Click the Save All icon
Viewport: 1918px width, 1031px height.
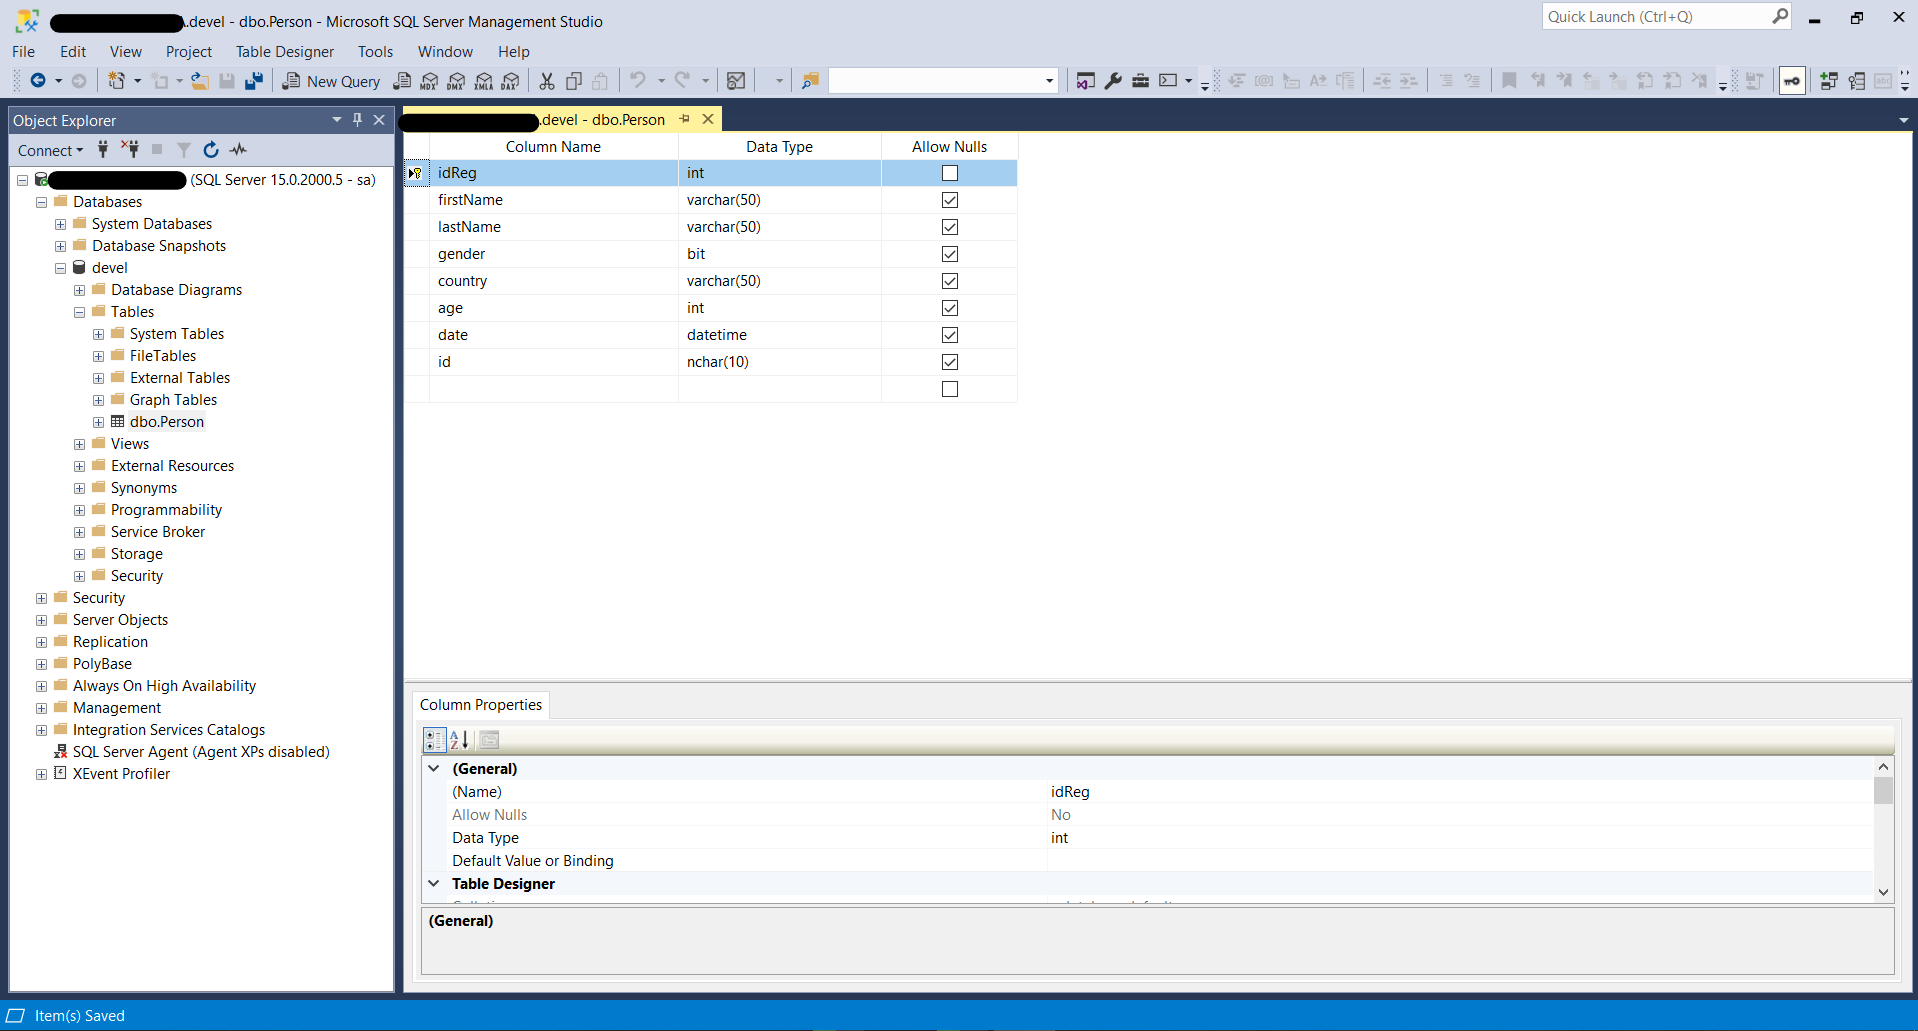click(x=254, y=81)
